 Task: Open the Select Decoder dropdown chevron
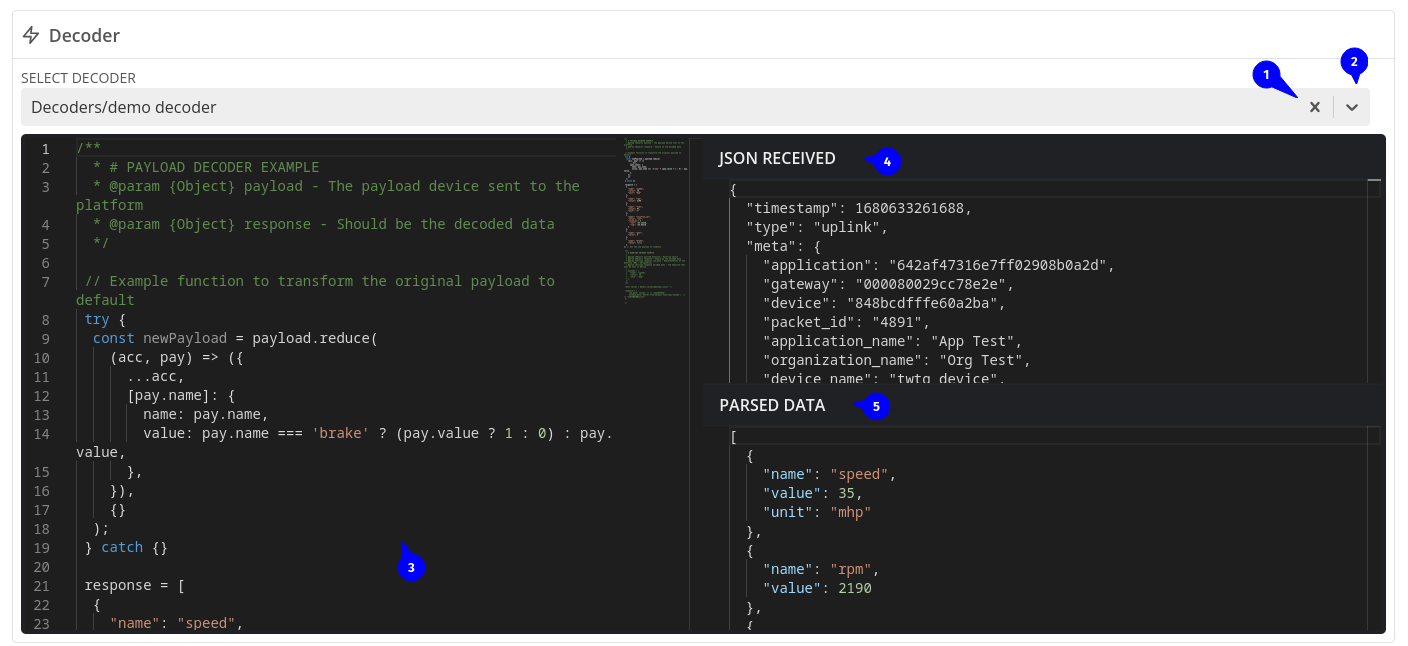(1352, 107)
